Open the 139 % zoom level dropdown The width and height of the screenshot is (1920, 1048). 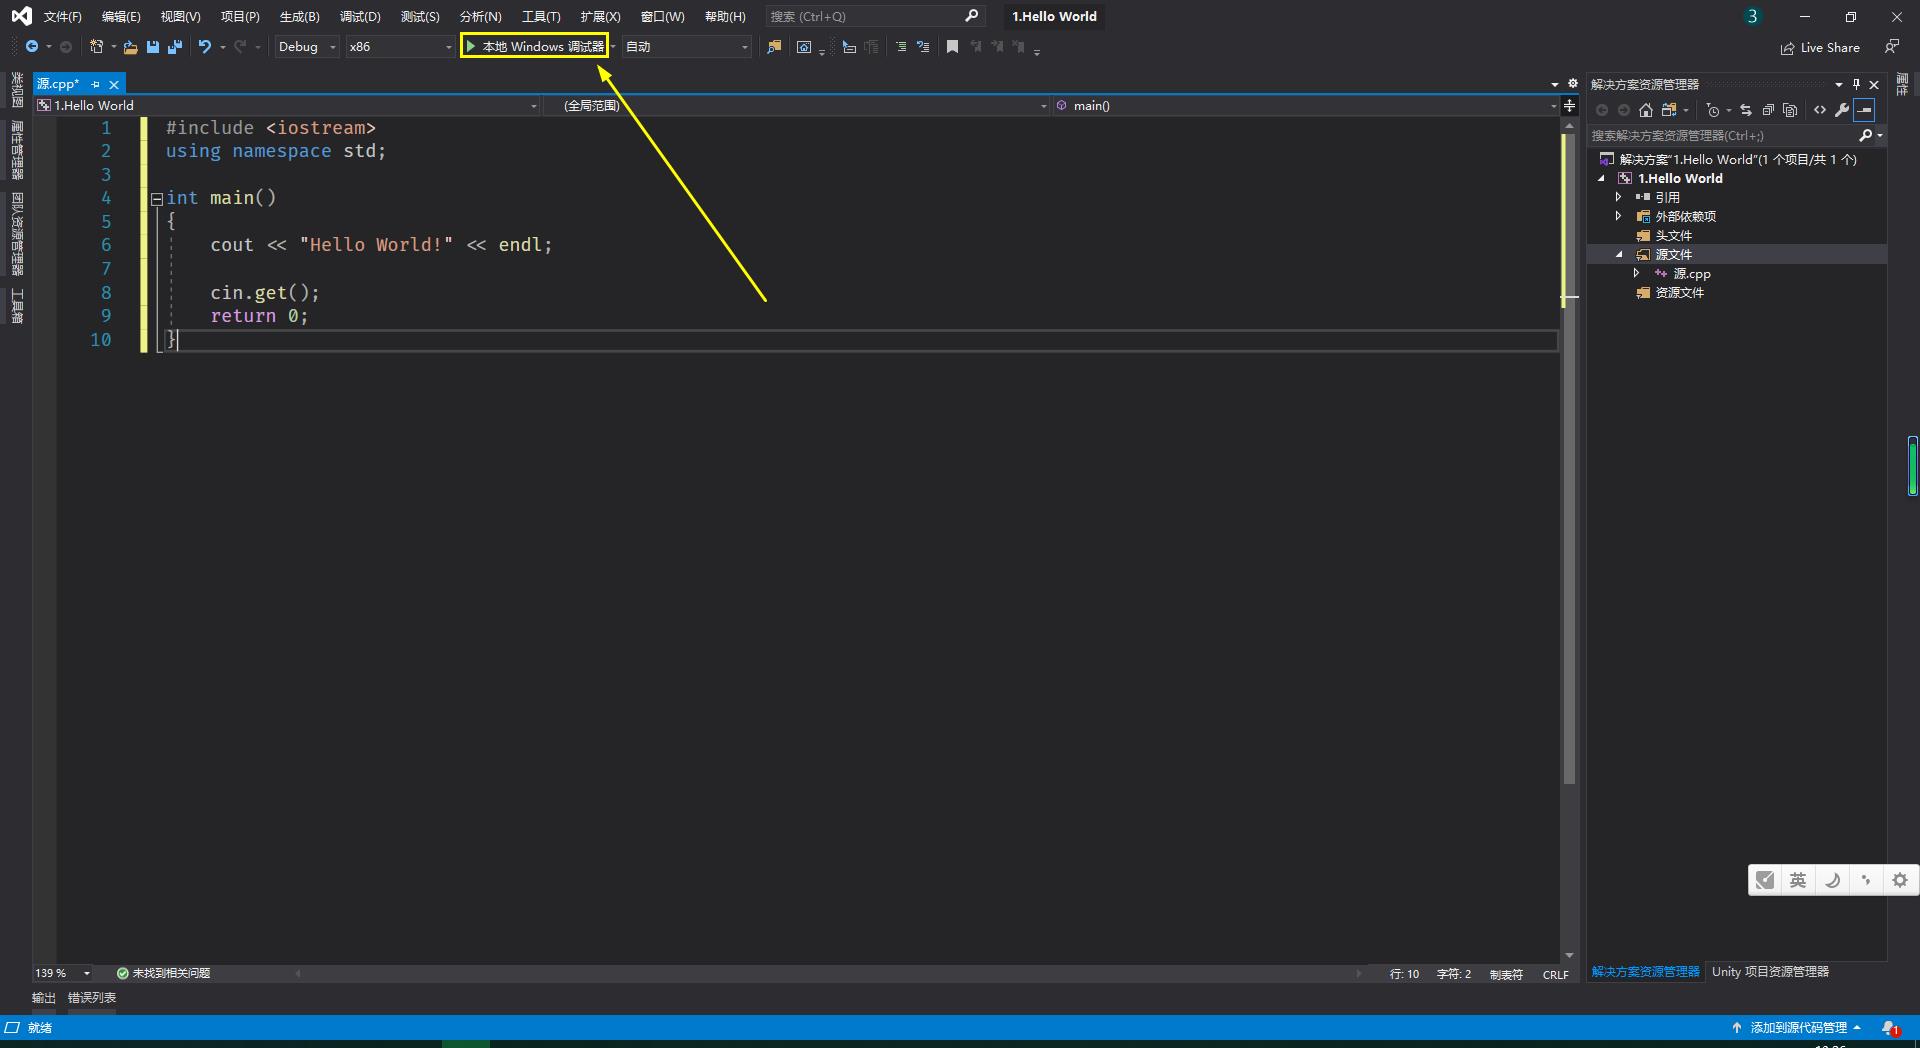click(x=63, y=973)
